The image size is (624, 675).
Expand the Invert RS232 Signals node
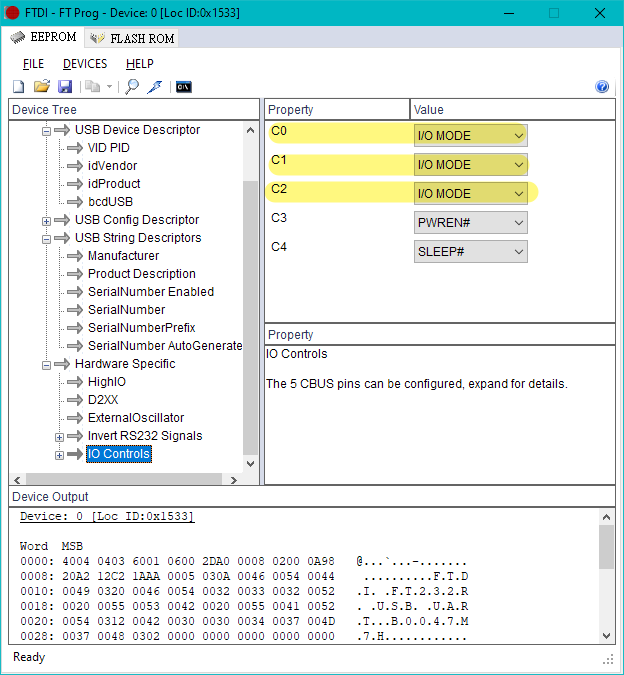(x=59, y=436)
